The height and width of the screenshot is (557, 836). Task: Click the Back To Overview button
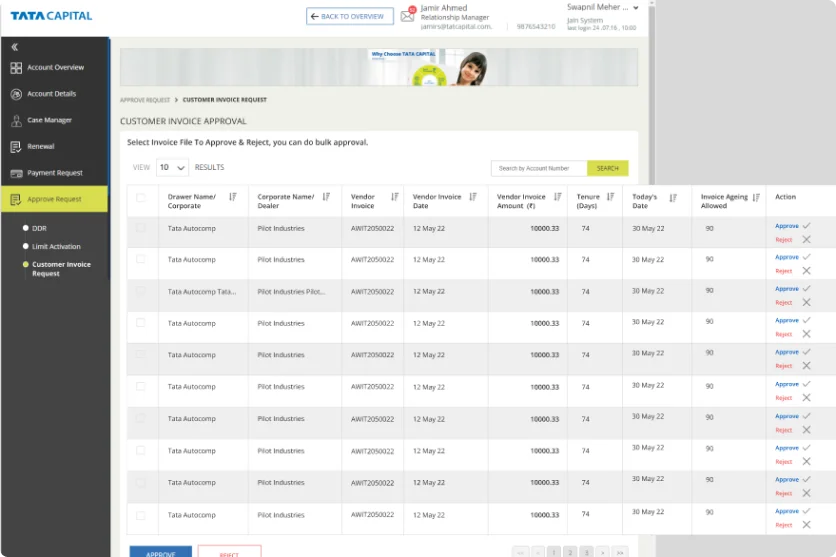click(x=350, y=17)
